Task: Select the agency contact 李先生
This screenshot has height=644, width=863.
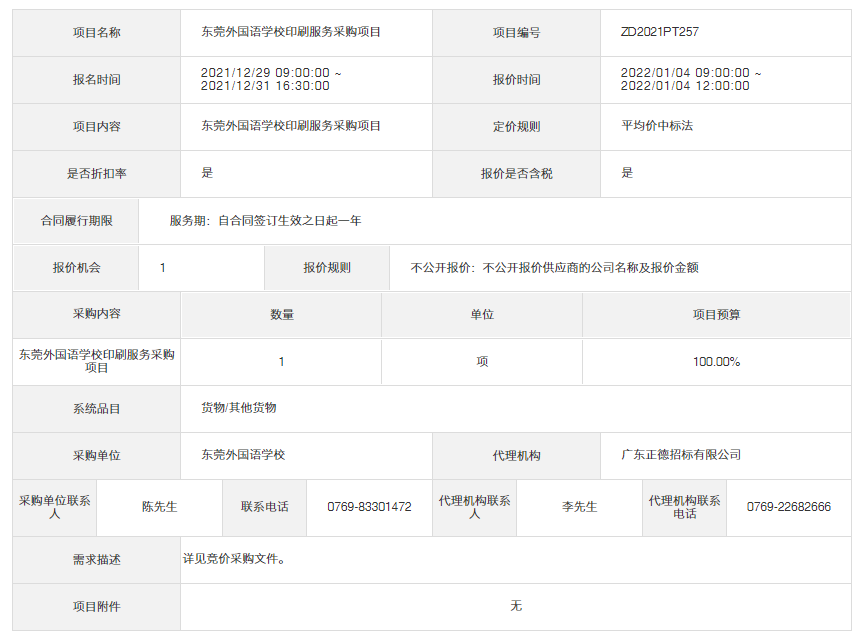Action: (580, 507)
